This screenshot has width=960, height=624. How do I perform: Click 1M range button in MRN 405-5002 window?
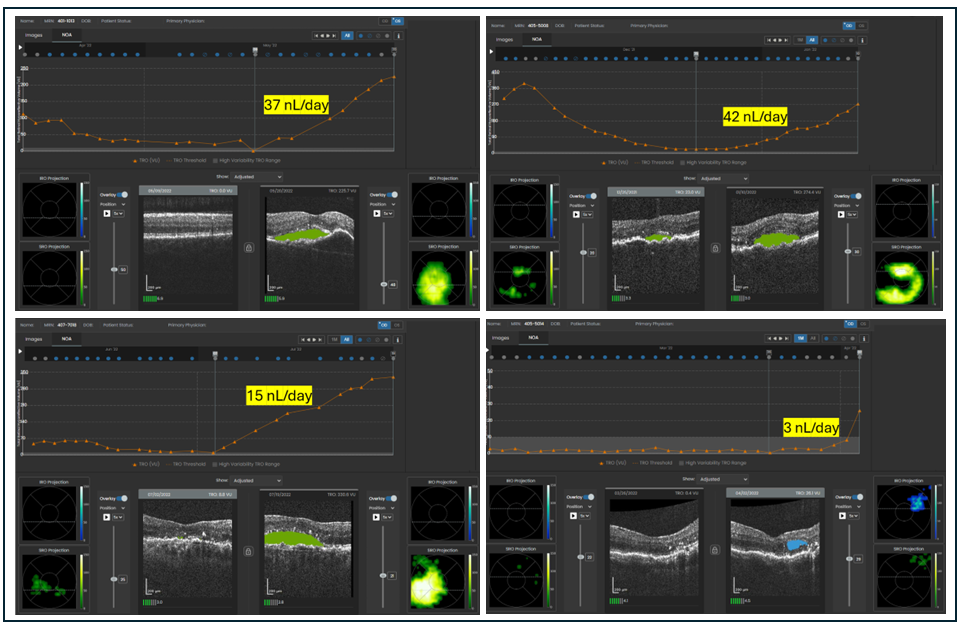click(x=800, y=40)
